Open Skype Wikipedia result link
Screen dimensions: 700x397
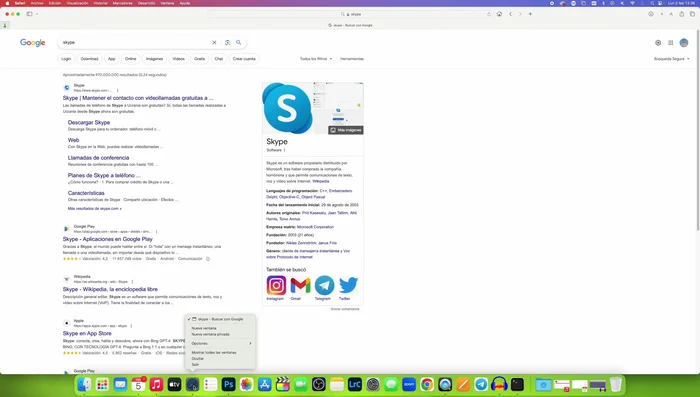(x=110, y=289)
